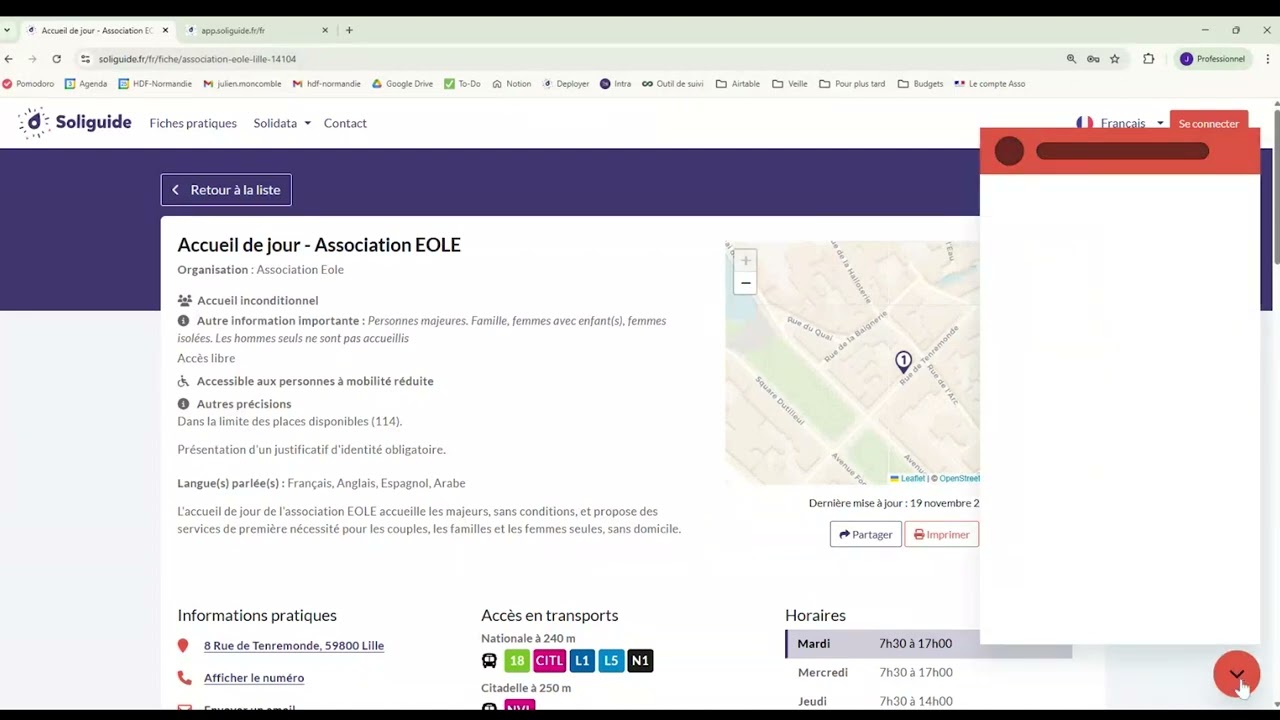Close the Accueil de jour tab
Viewport: 1280px width, 720px height.
(165, 30)
